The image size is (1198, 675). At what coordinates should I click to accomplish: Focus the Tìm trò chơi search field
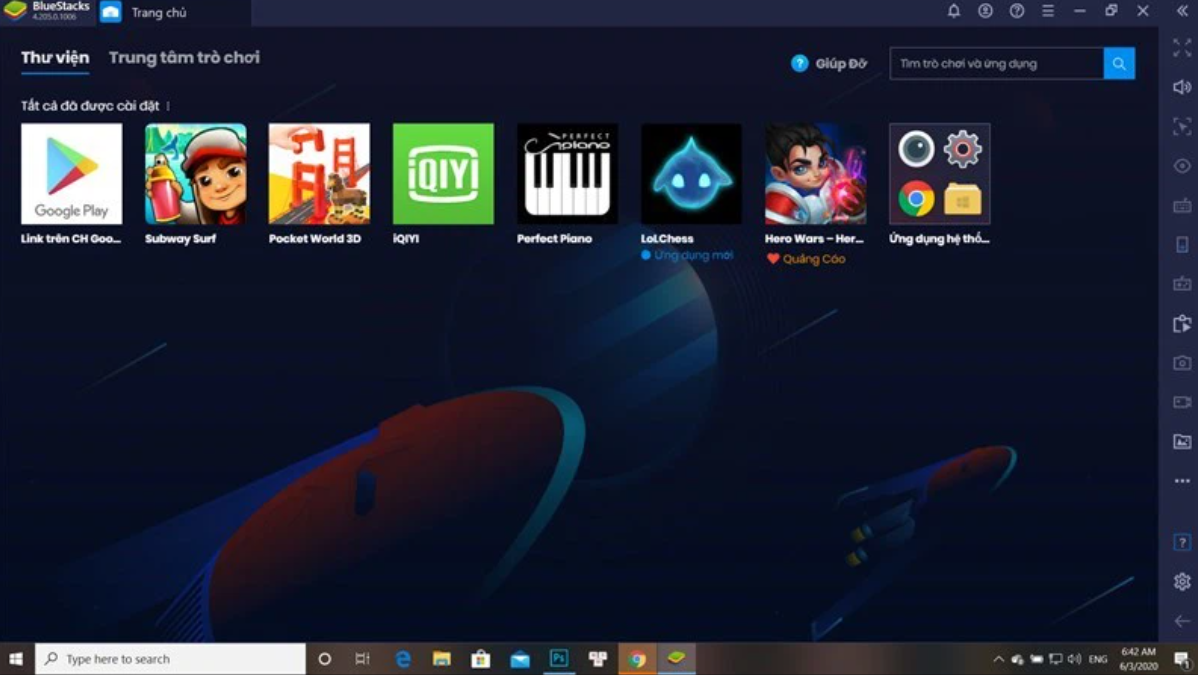click(996, 63)
